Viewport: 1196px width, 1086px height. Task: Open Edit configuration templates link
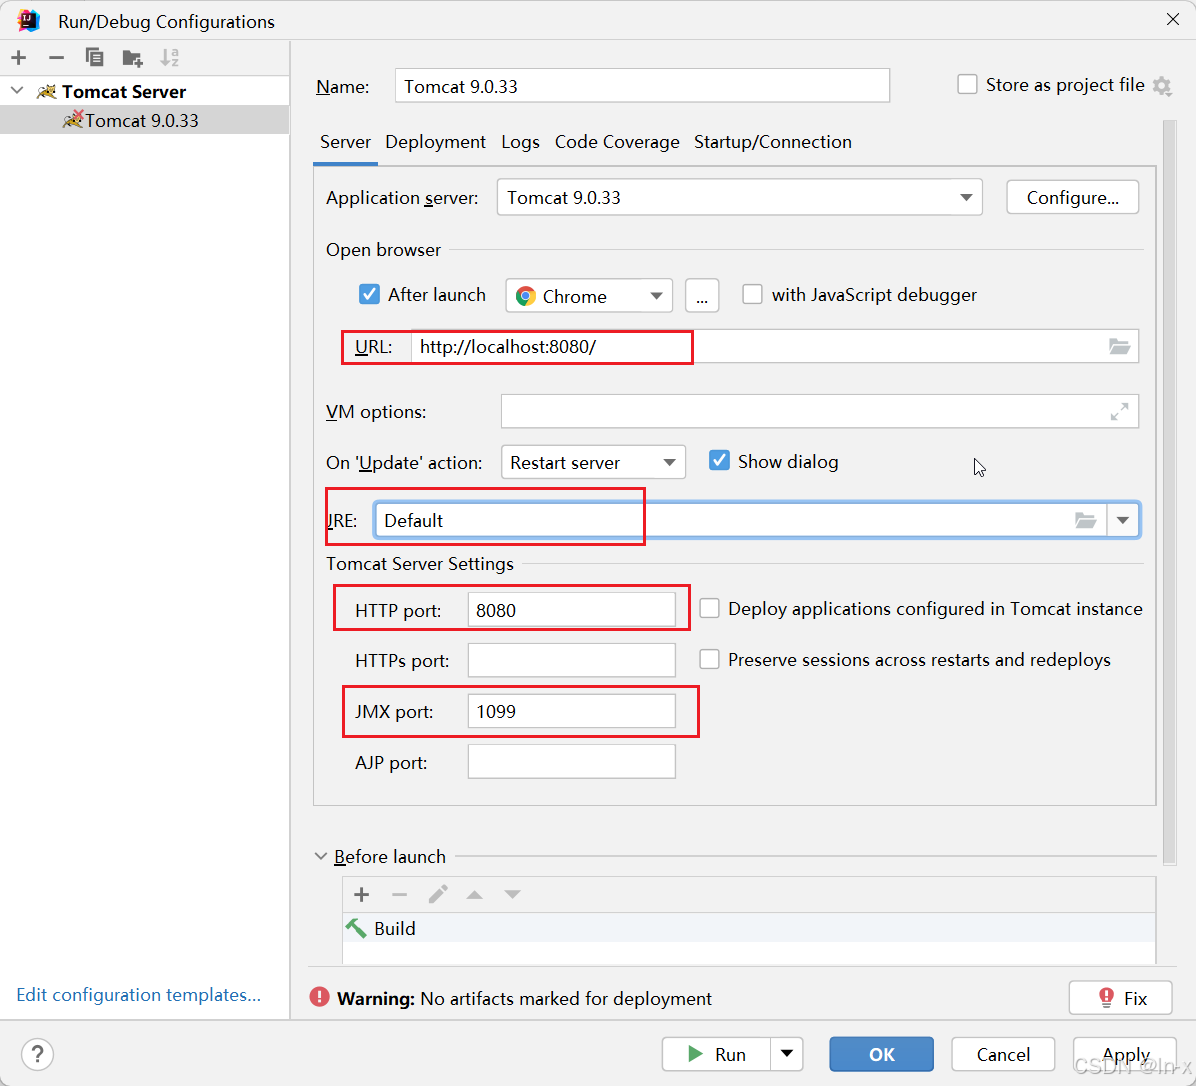[139, 994]
